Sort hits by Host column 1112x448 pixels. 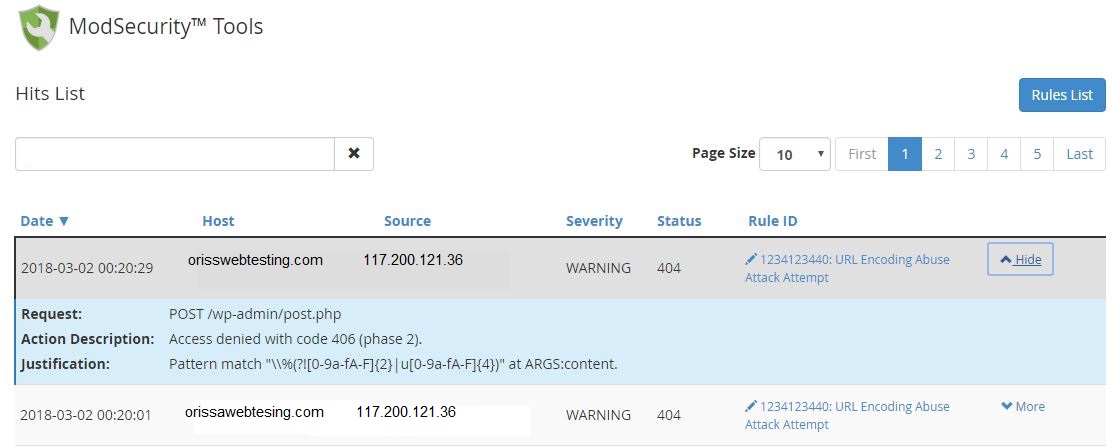(x=218, y=221)
